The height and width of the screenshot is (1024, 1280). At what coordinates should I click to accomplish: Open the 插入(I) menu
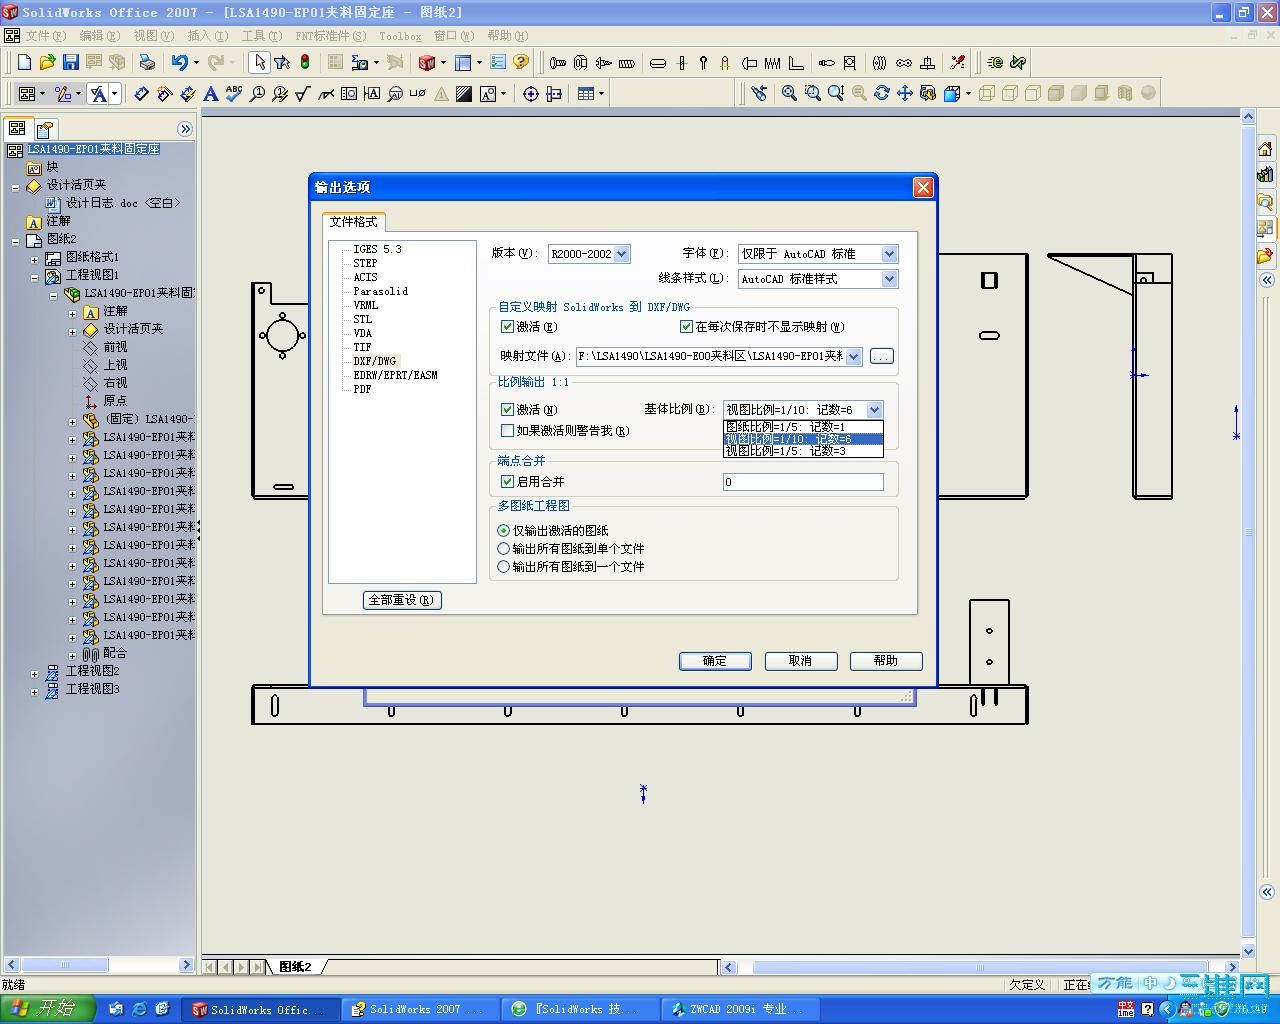208,36
